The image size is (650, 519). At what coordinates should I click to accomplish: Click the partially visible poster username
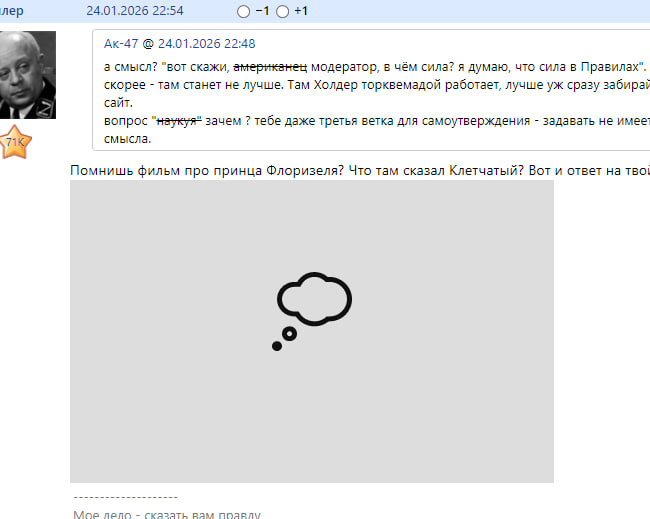[12, 11]
